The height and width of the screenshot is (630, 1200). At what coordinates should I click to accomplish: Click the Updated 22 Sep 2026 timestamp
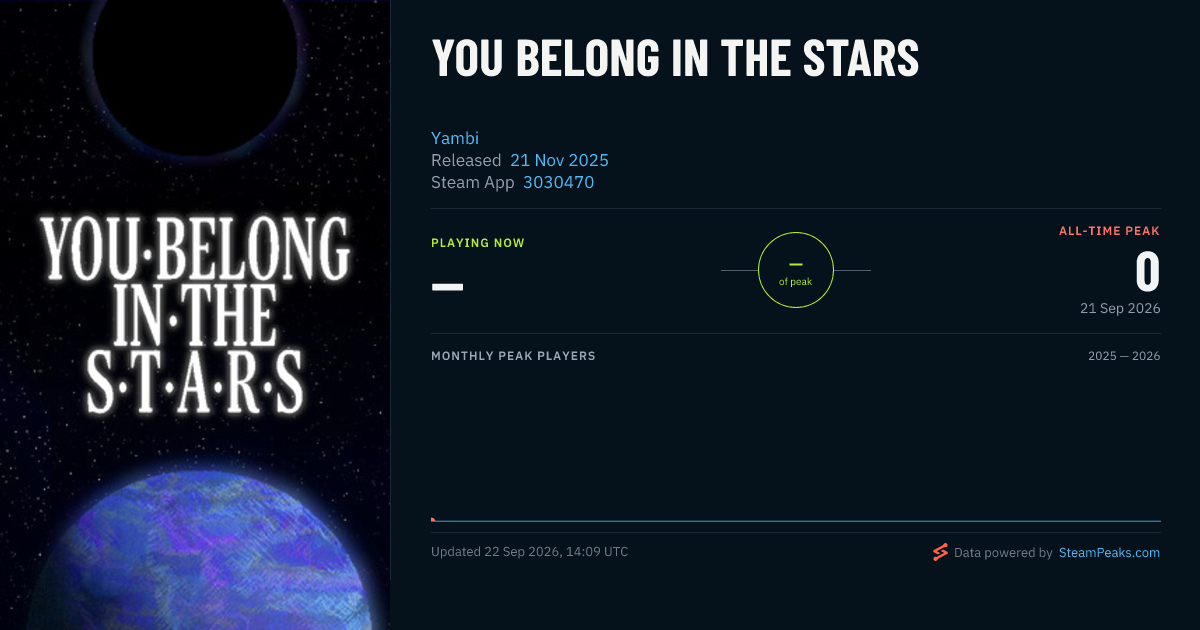click(x=530, y=551)
